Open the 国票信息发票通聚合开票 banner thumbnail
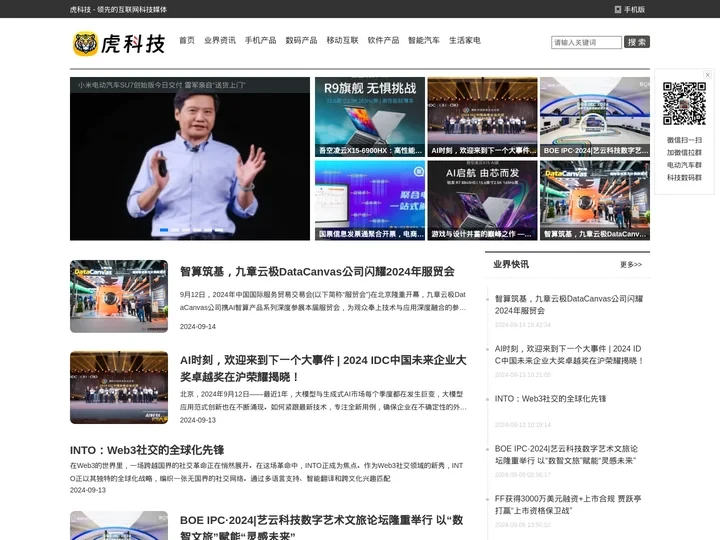720x540 pixels. 370,200
